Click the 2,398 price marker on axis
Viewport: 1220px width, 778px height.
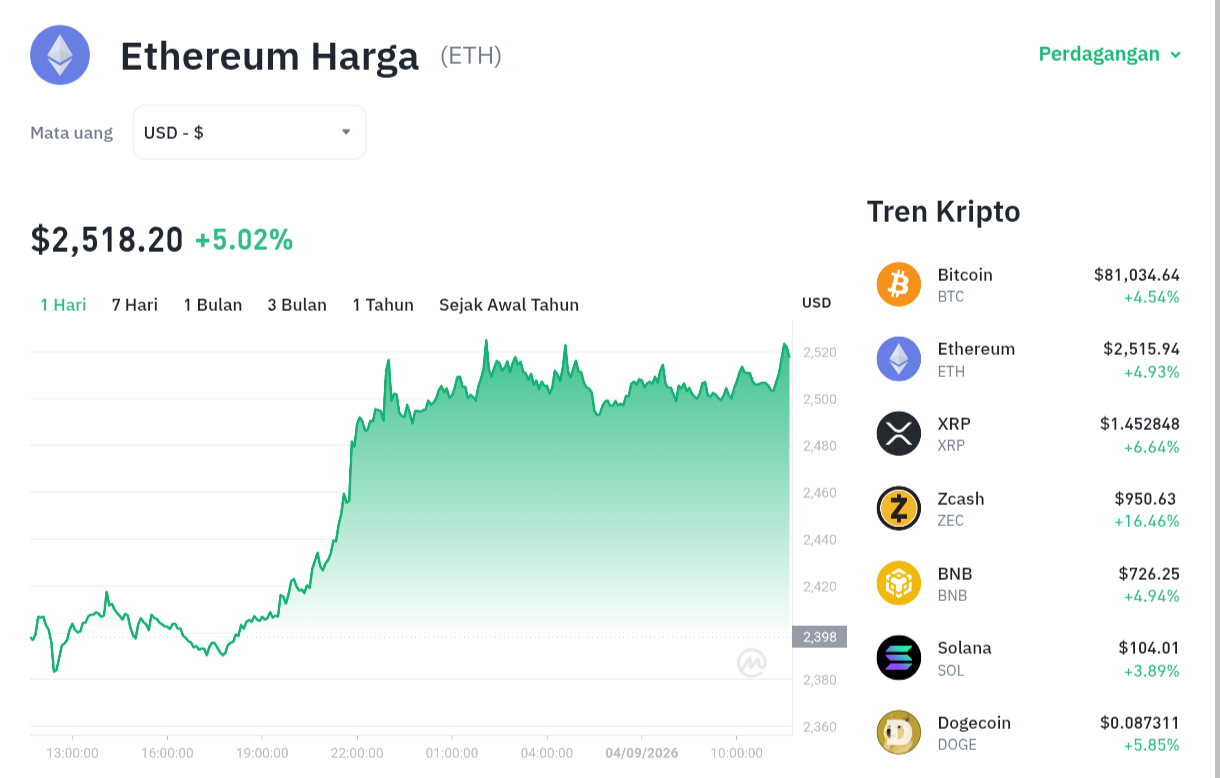[x=820, y=637]
